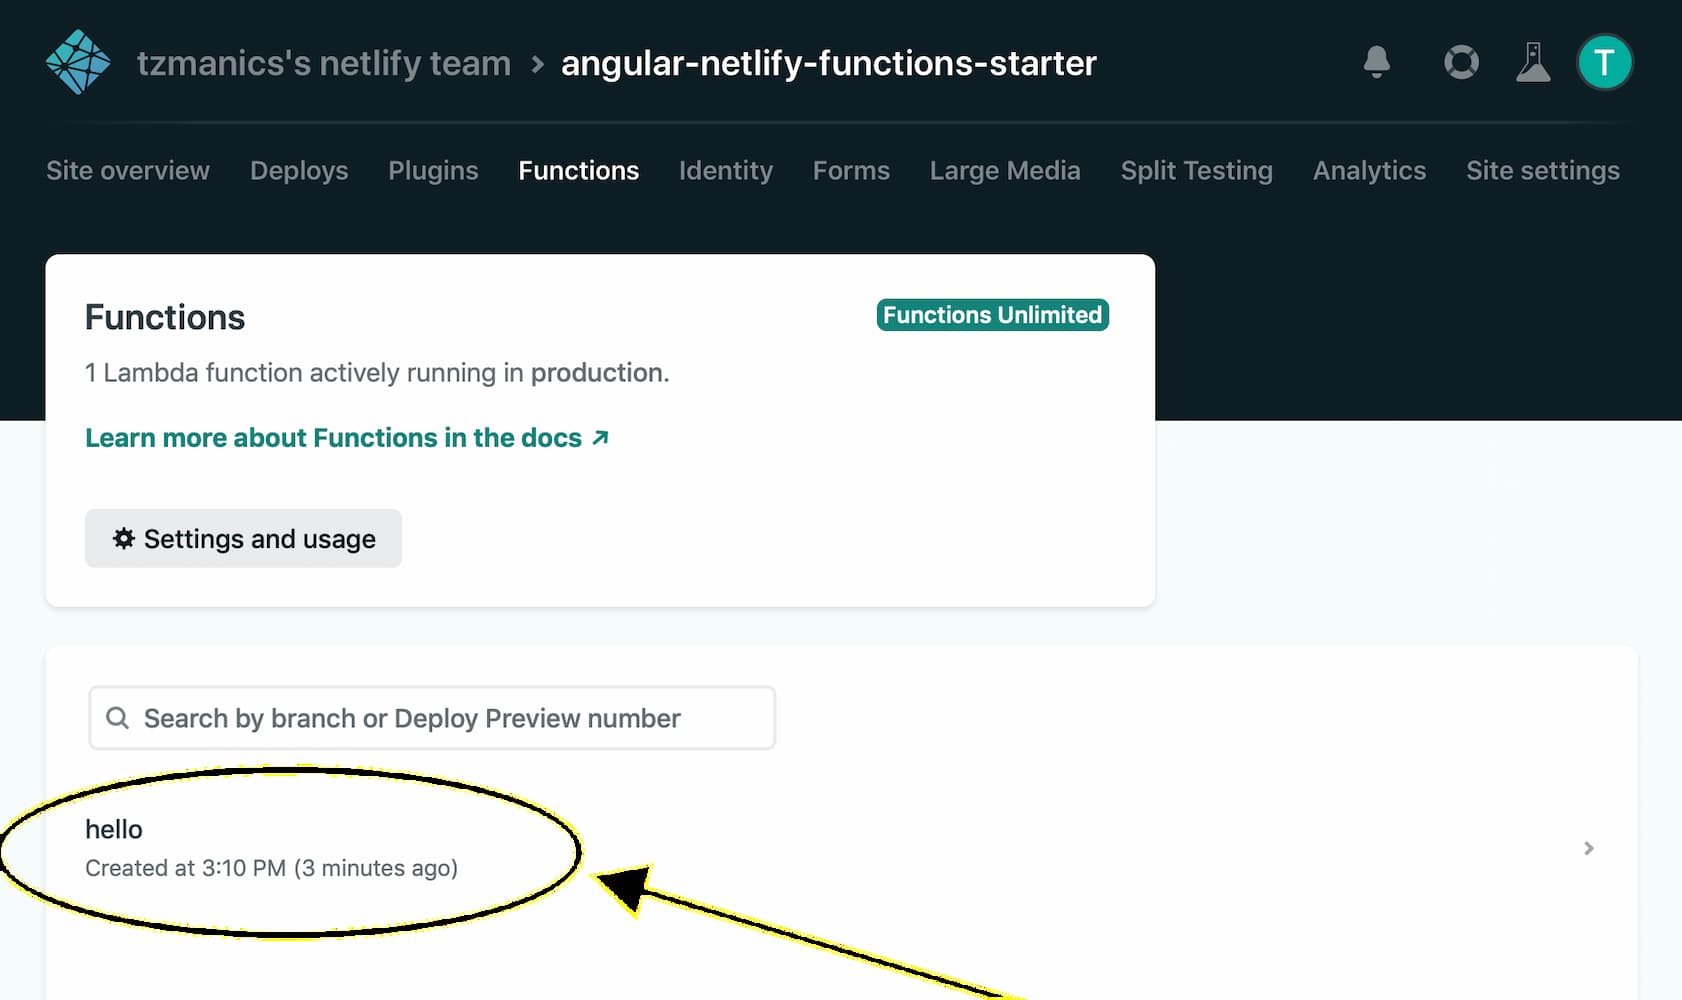Open Split Testing
Image resolution: width=1682 pixels, height=1000 pixels.
1196,170
